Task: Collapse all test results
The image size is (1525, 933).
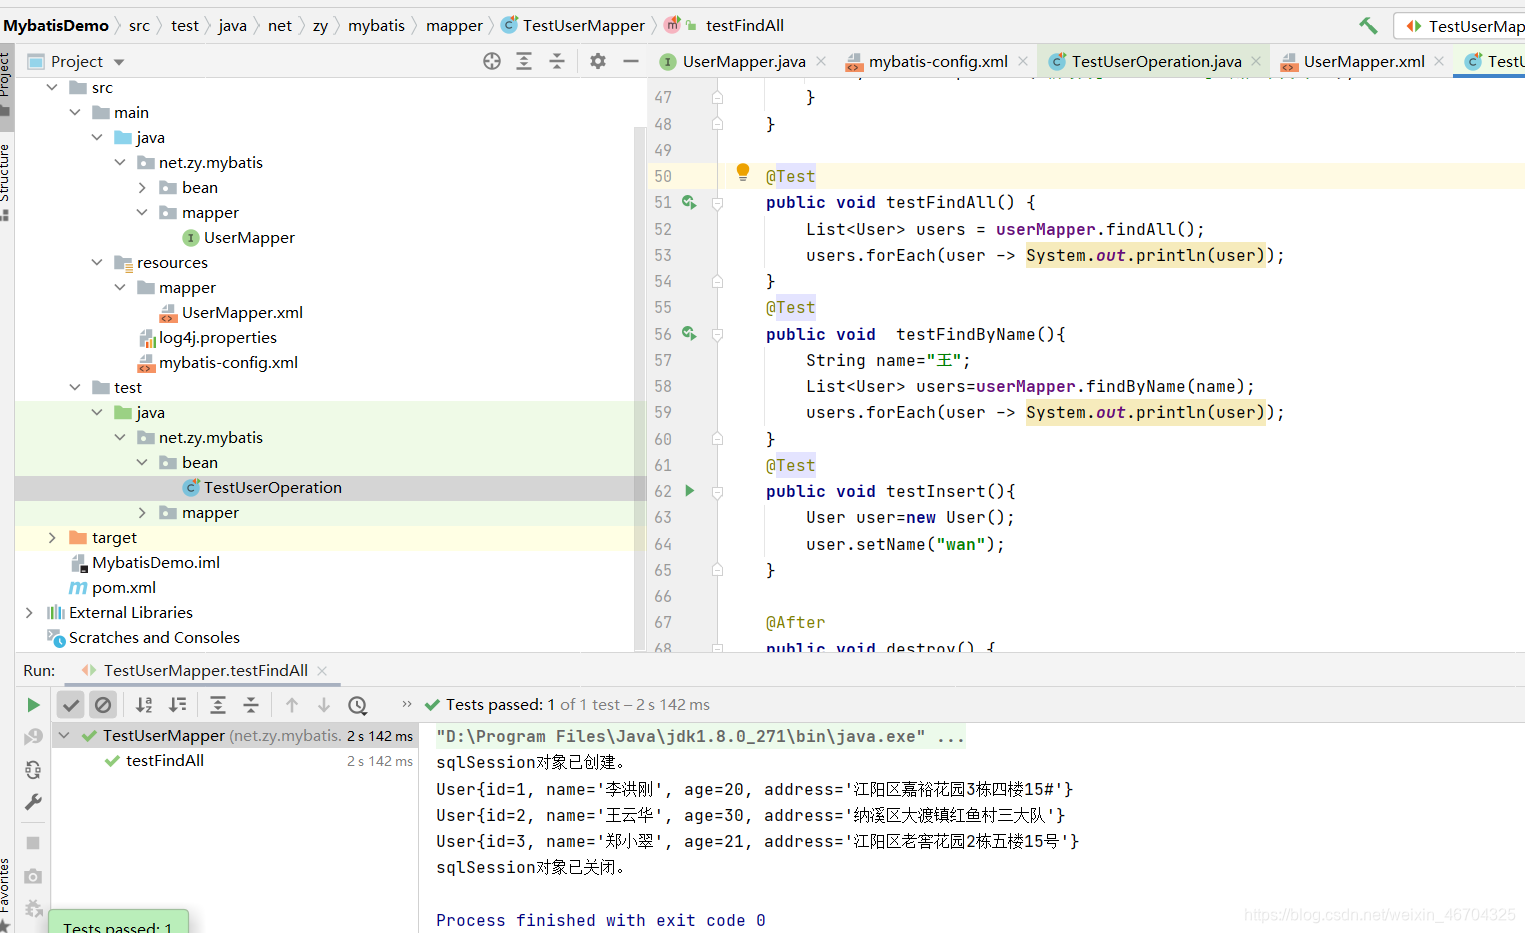Action: [251, 705]
